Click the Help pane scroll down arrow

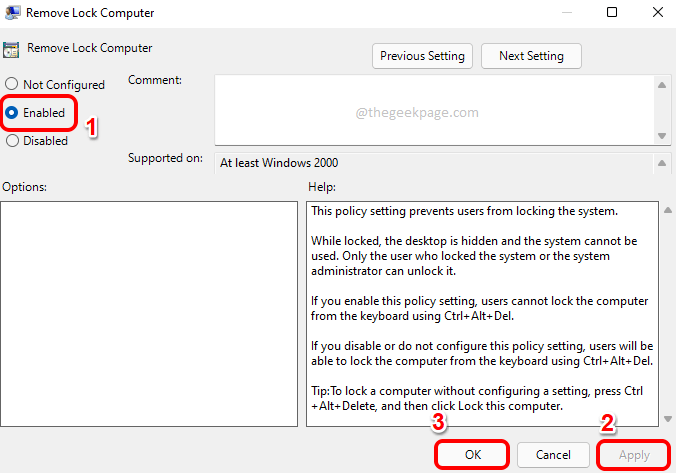(665, 417)
